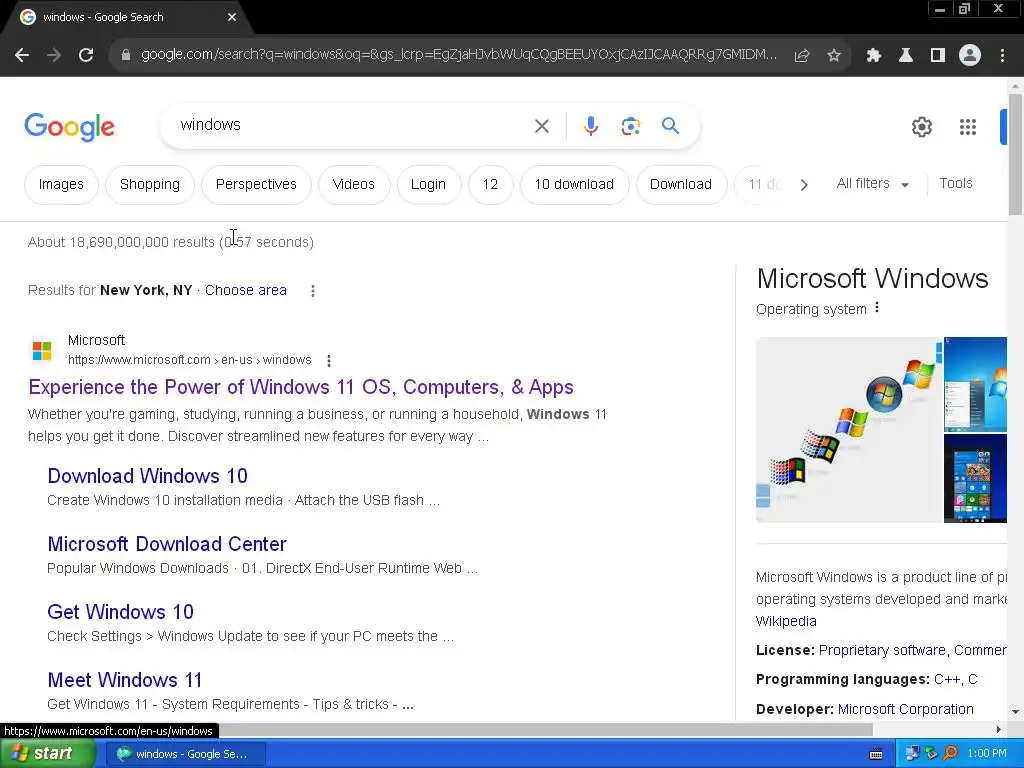Click the Microsoft favicon in the result
Viewport: 1024px width, 768px height.
click(x=42, y=350)
